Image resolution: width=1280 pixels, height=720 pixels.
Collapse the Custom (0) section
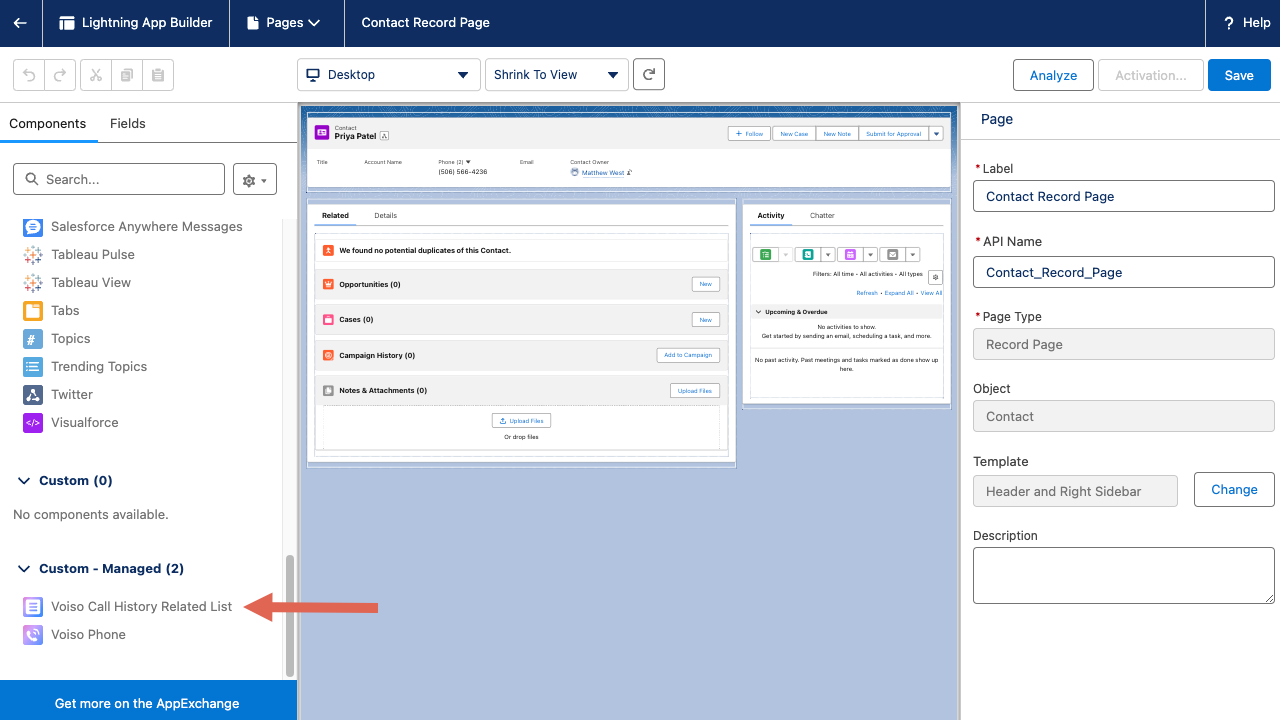(x=25, y=481)
